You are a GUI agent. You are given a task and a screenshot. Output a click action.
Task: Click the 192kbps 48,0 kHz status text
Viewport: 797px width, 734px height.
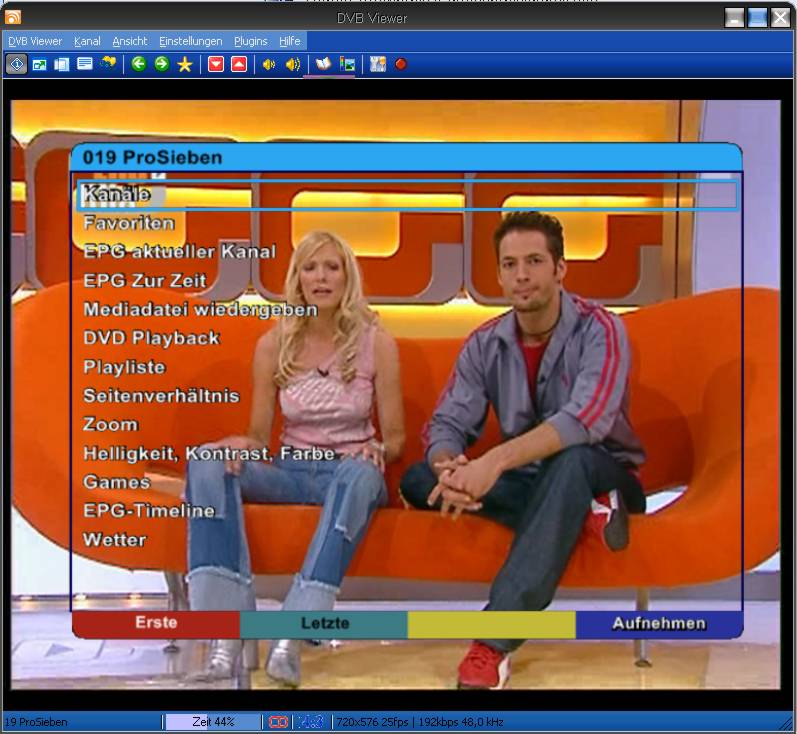click(x=461, y=722)
